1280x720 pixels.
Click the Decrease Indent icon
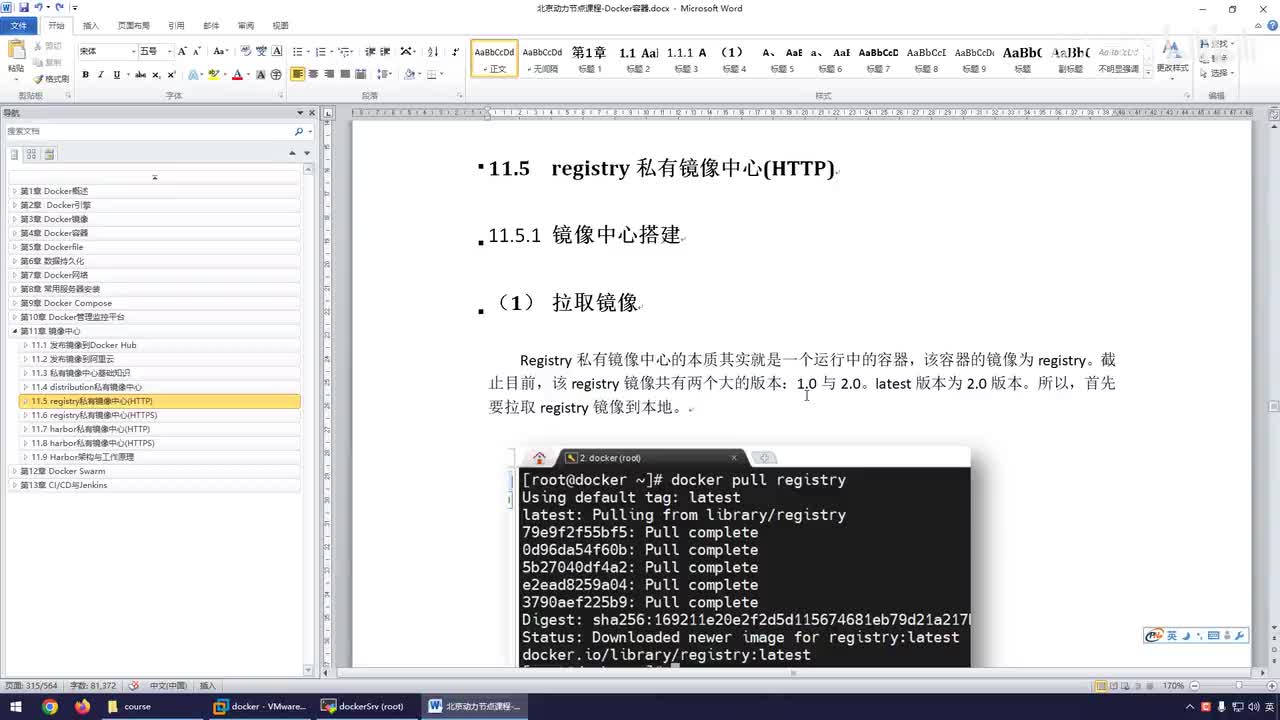click(x=370, y=51)
